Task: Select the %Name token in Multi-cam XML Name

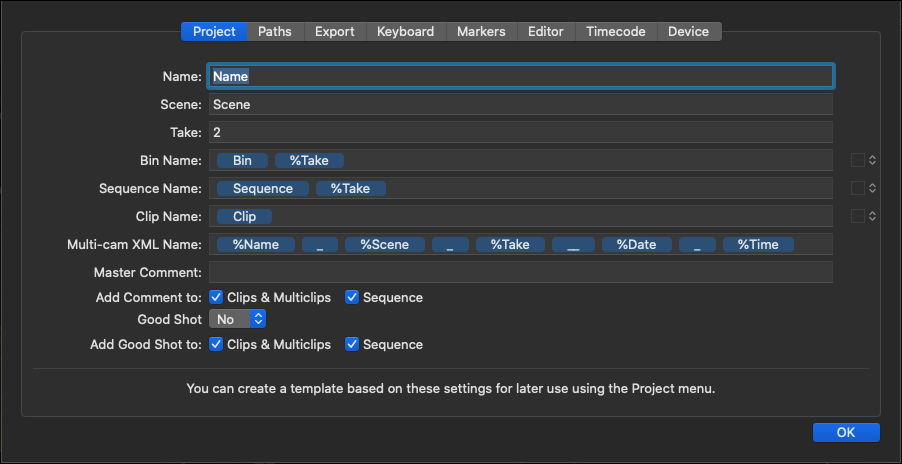Action: [256, 244]
